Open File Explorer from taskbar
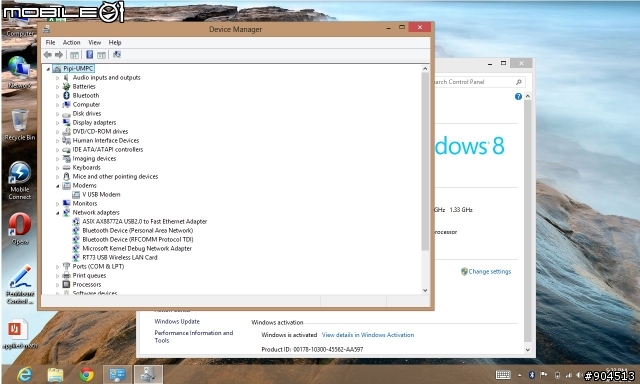 (x=55, y=374)
